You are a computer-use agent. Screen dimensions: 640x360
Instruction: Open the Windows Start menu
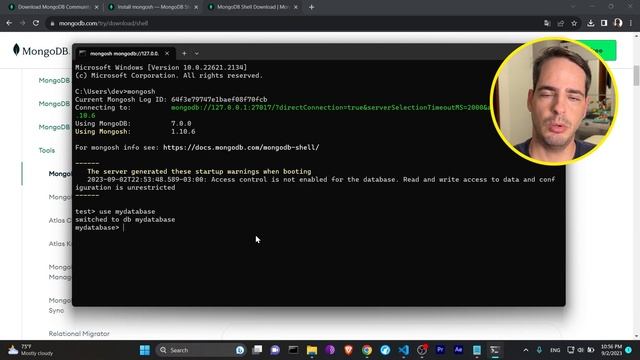pos(145,350)
